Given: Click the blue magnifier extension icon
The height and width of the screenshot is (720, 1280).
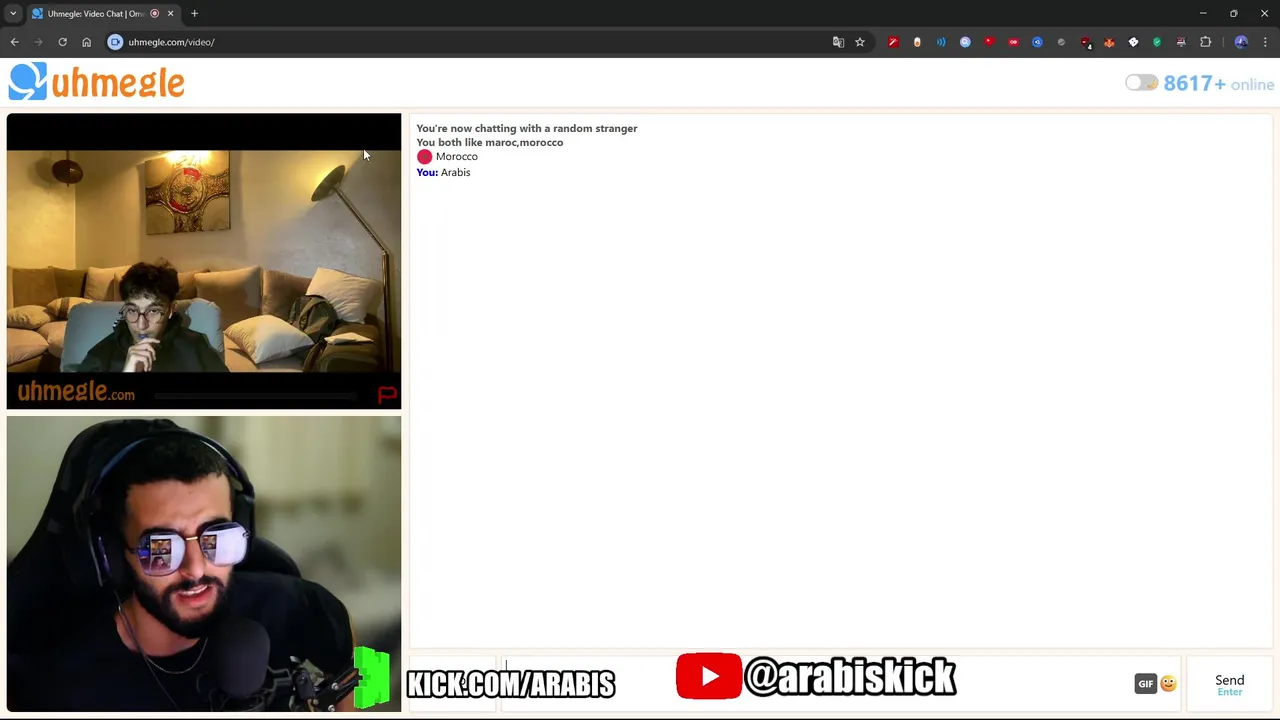Looking at the screenshot, I should 965,42.
